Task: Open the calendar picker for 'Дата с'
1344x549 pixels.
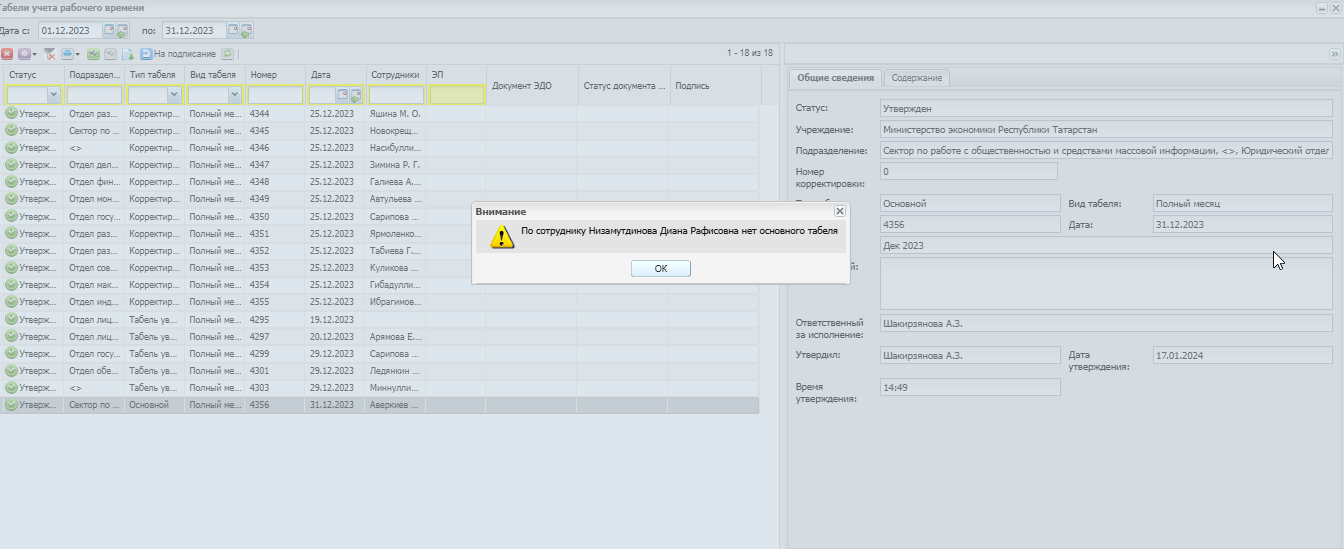Action: coord(109,30)
